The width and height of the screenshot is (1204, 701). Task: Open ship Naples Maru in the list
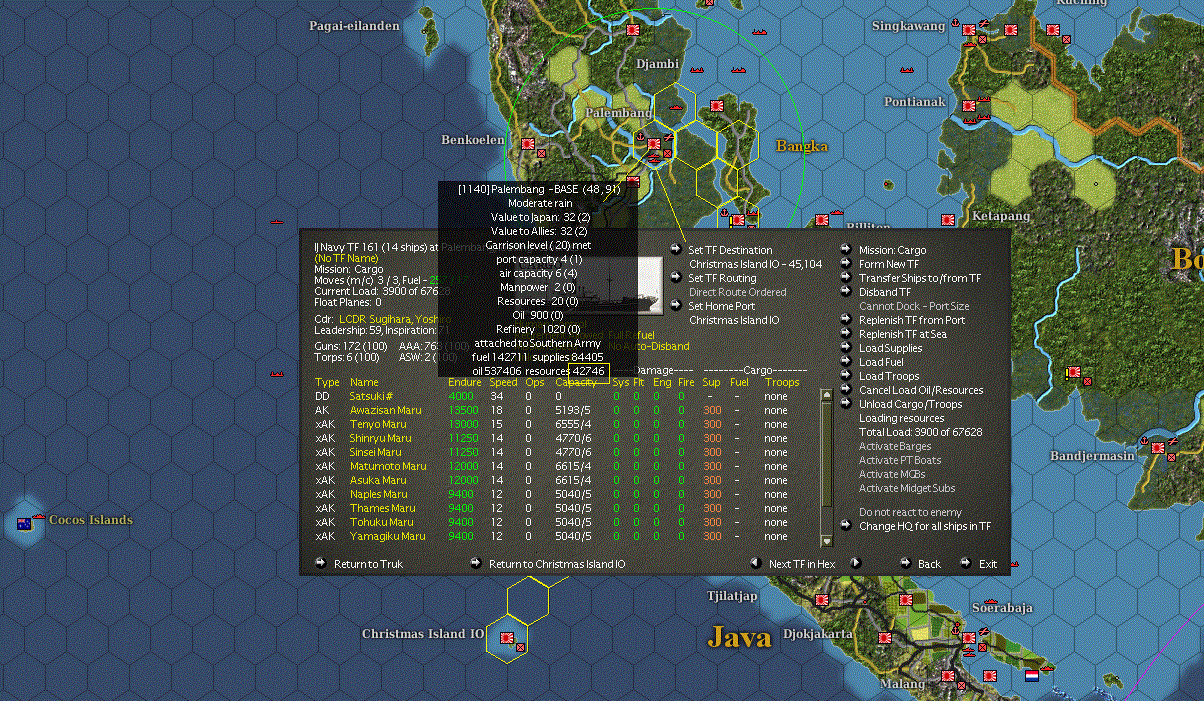378,494
